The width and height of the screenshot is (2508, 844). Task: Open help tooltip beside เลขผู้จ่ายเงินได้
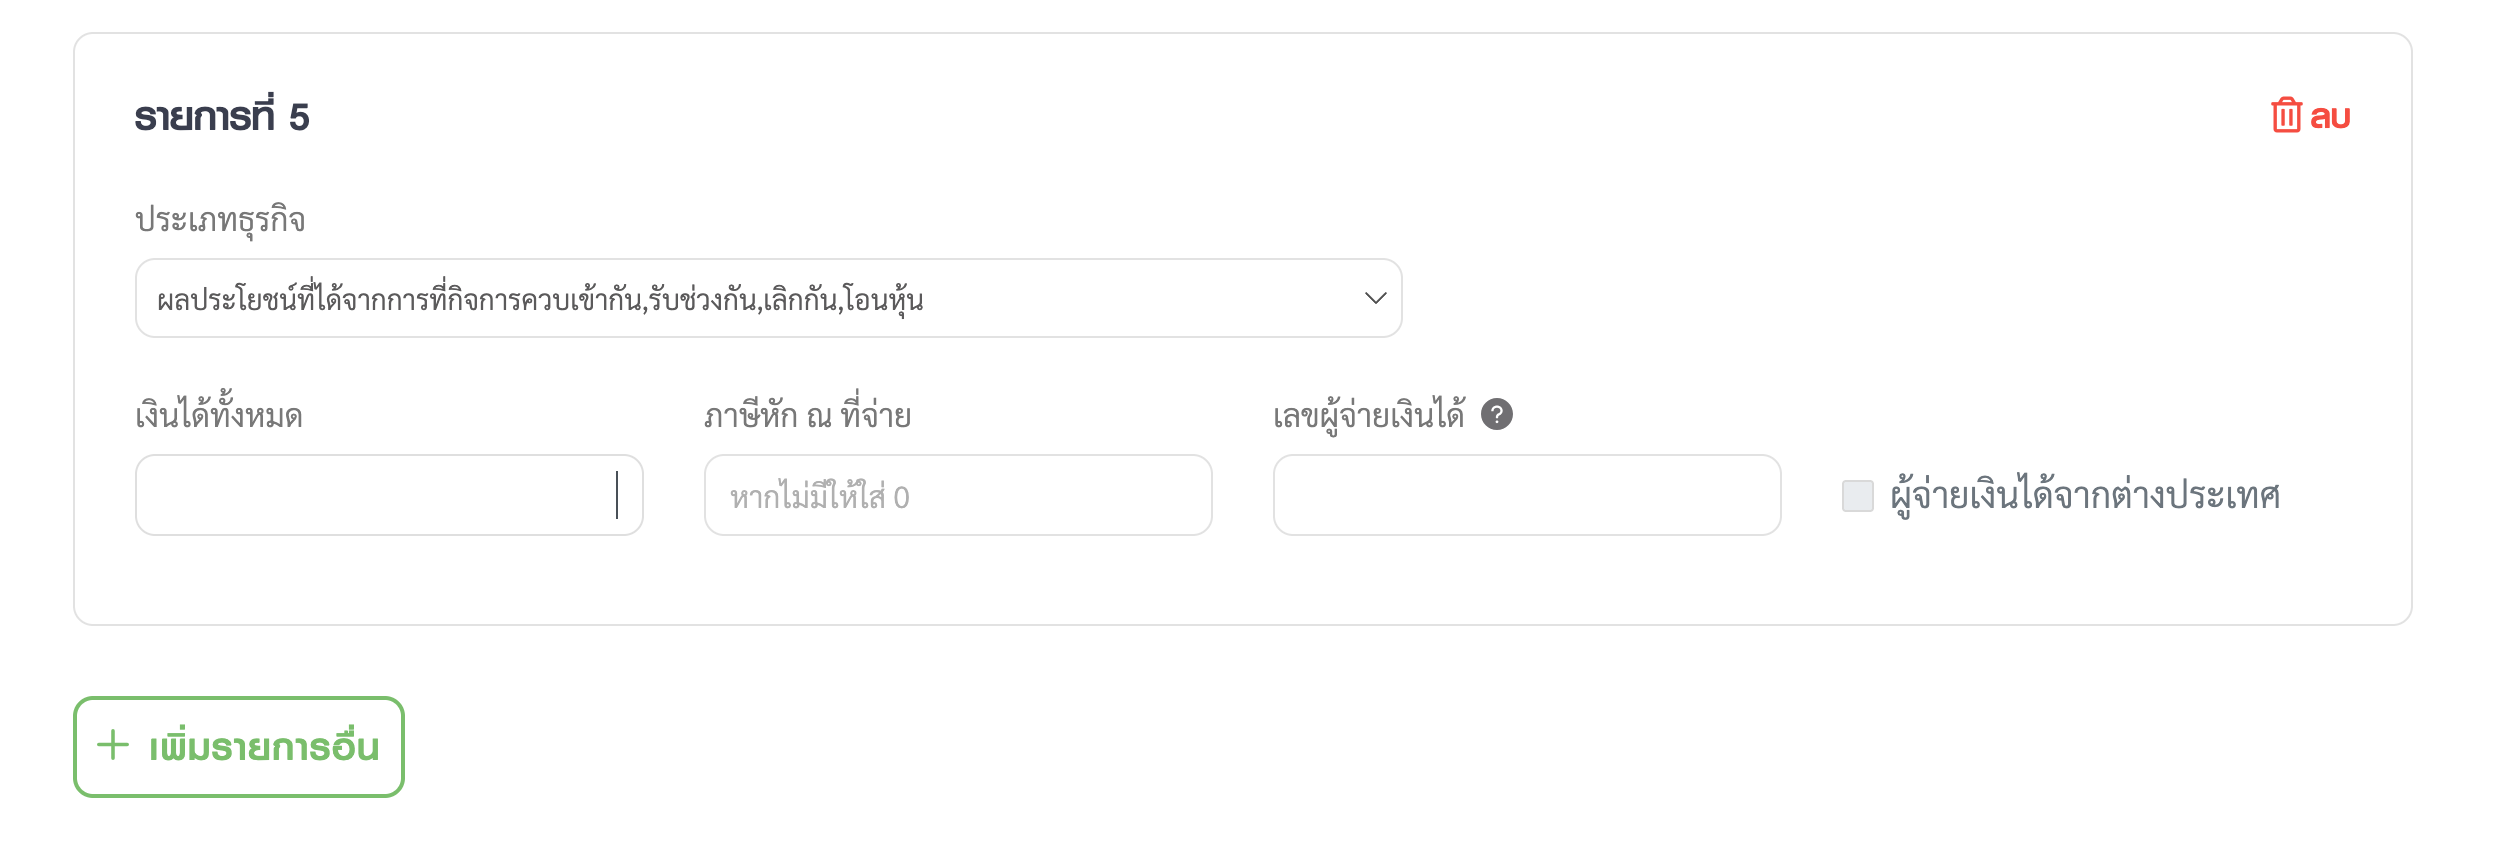coord(1497,414)
